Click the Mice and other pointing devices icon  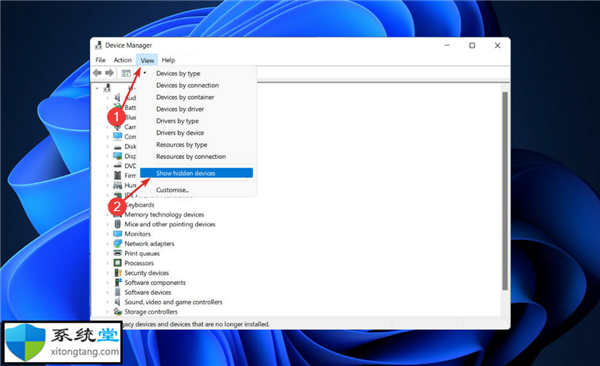[117, 224]
